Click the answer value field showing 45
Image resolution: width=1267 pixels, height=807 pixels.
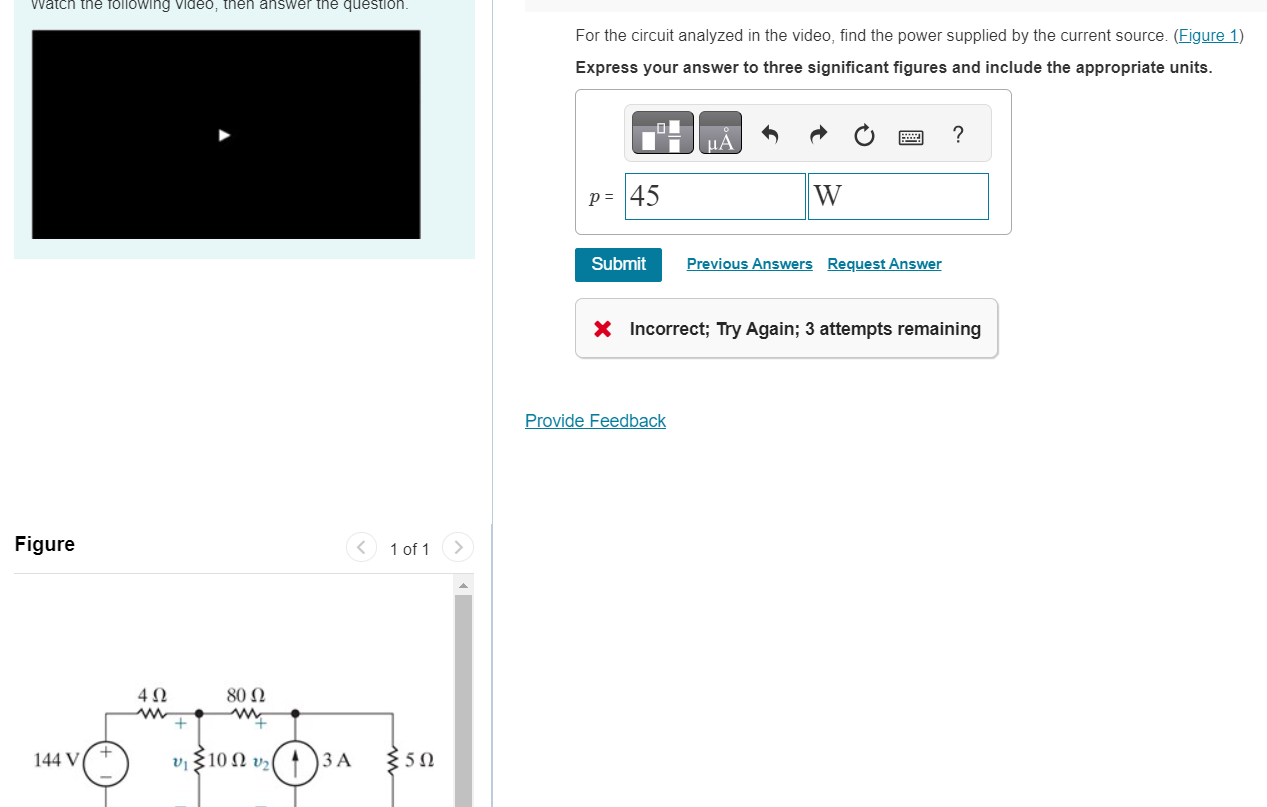714,196
